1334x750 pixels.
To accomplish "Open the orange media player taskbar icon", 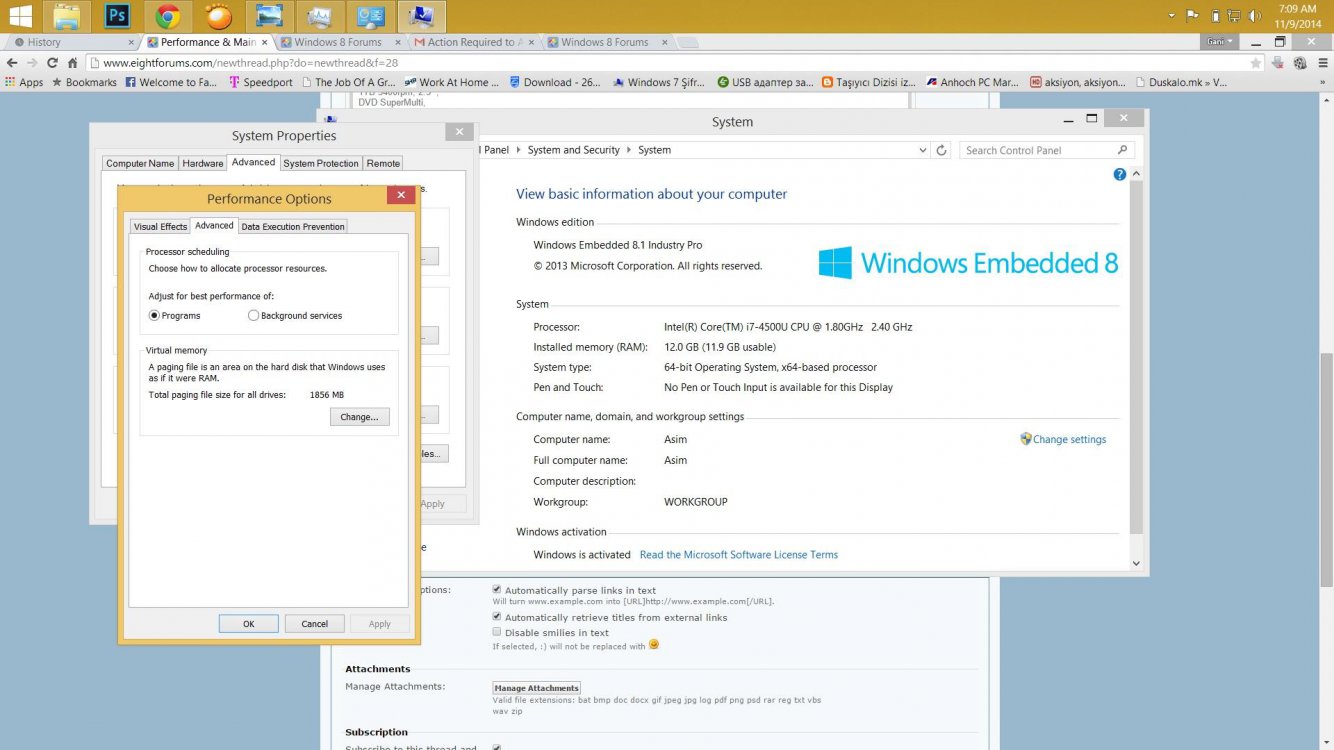I will point(217,16).
